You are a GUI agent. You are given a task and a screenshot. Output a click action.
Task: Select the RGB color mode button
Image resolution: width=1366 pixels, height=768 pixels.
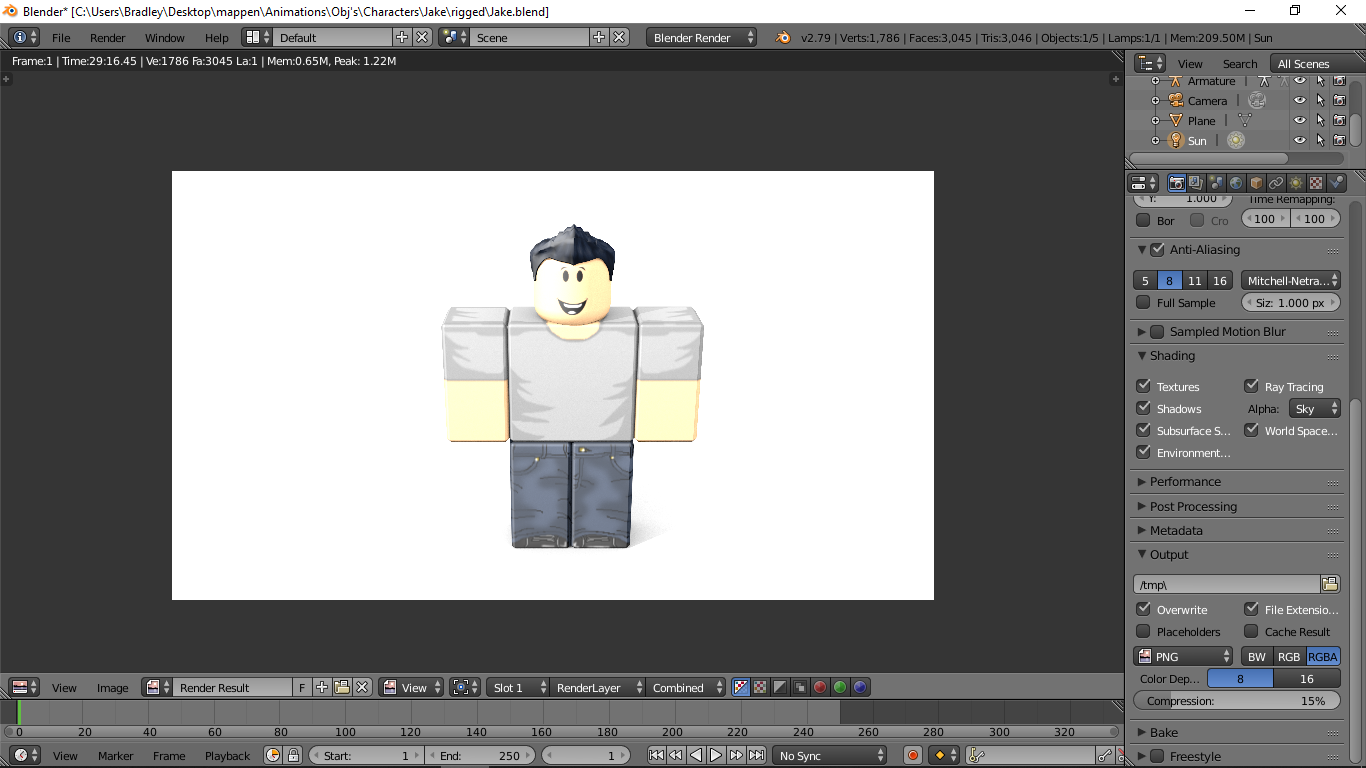pyautogui.click(x=1289, y=656)
